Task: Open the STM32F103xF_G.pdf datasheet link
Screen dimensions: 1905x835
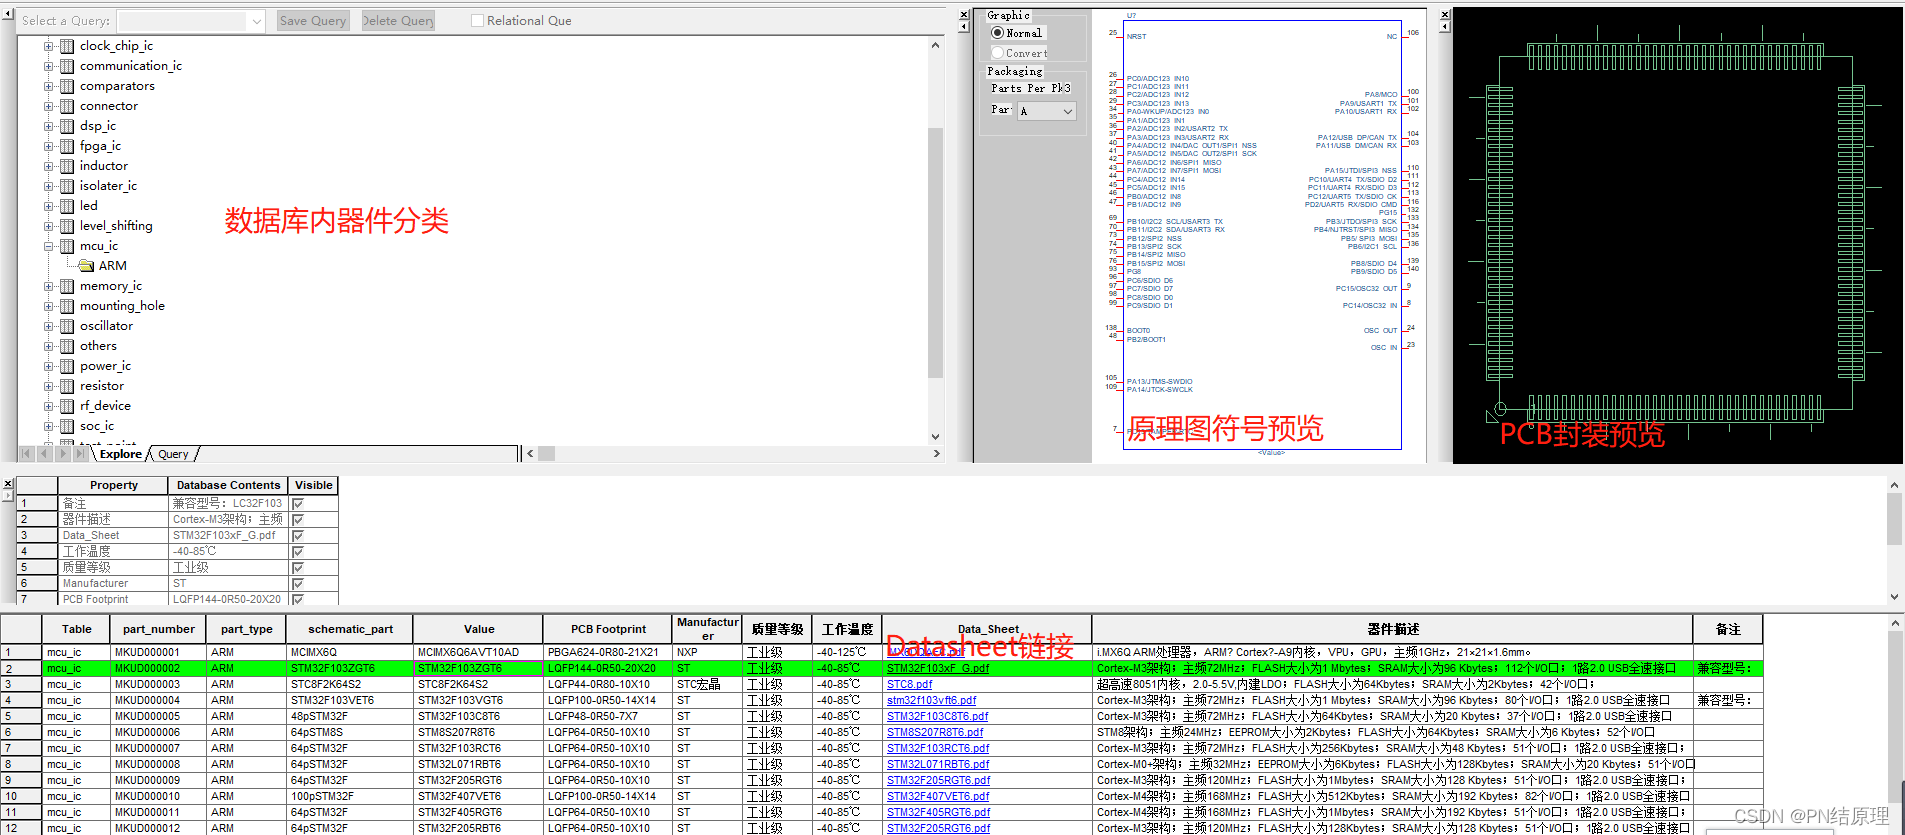Action: (x=937, y=668)
